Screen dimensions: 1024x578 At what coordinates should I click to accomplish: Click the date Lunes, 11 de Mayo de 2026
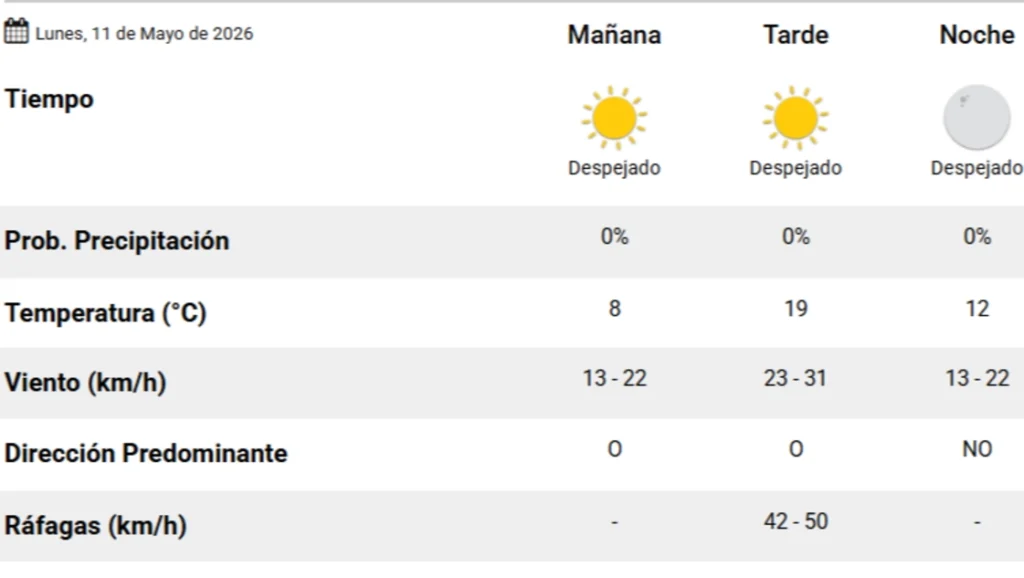pyautogui.click(x=144, y=33)
